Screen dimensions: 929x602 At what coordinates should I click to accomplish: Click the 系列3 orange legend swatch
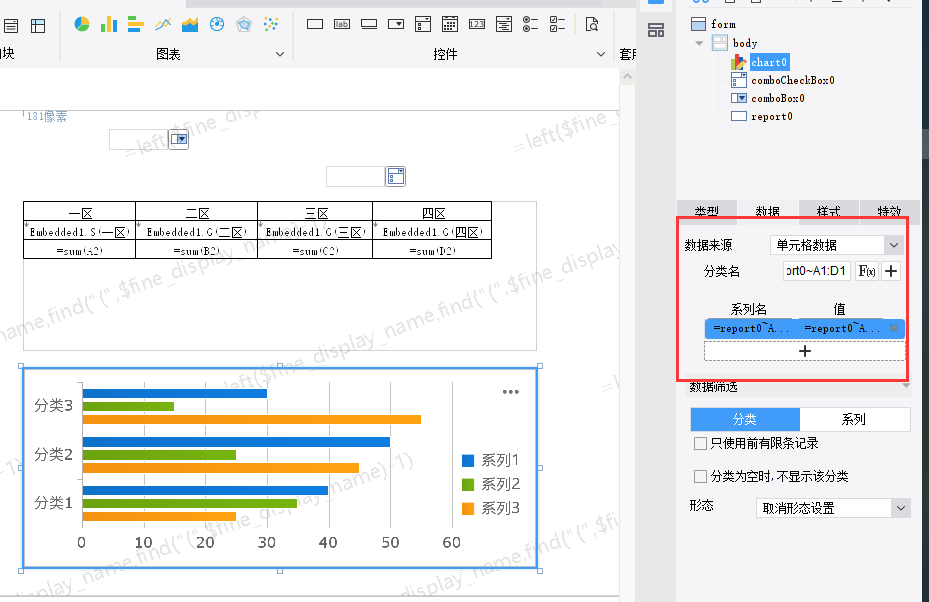tap(468, 508)
